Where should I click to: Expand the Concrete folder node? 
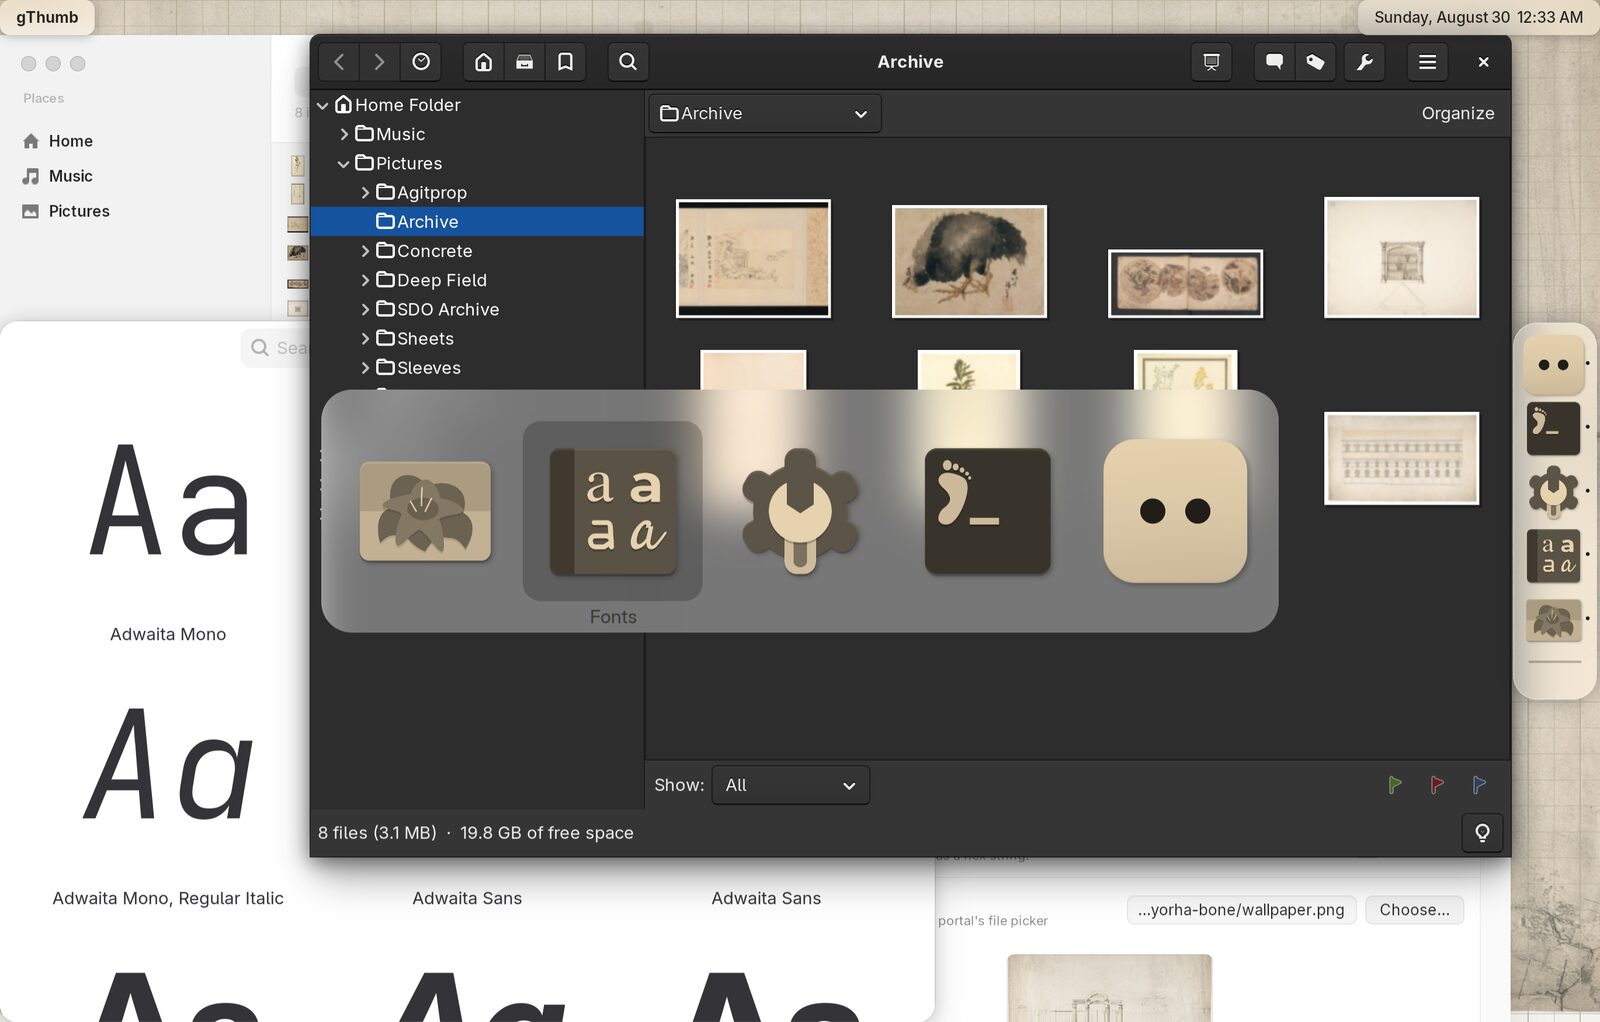365,251
